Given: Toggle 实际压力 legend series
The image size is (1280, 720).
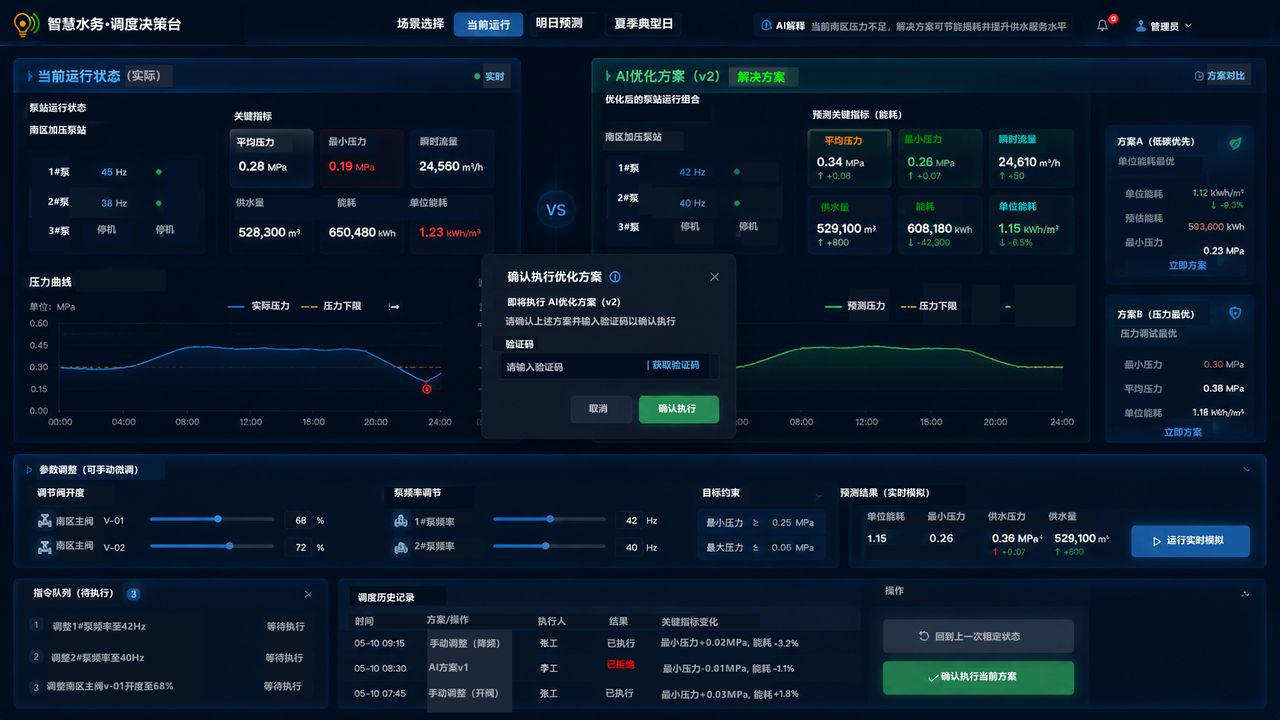Looking at the screenshot, I should [258, 306].
